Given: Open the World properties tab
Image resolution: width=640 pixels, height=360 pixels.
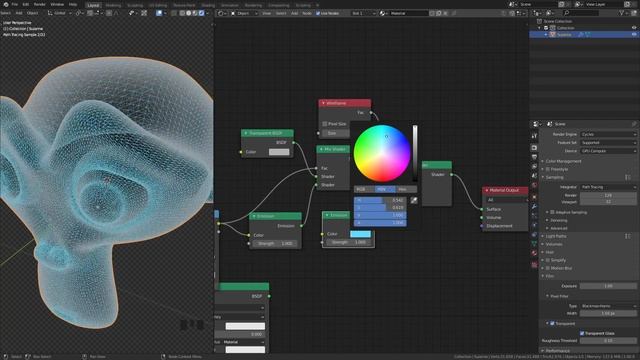Looking at the screenshot, I should [534, 186].
